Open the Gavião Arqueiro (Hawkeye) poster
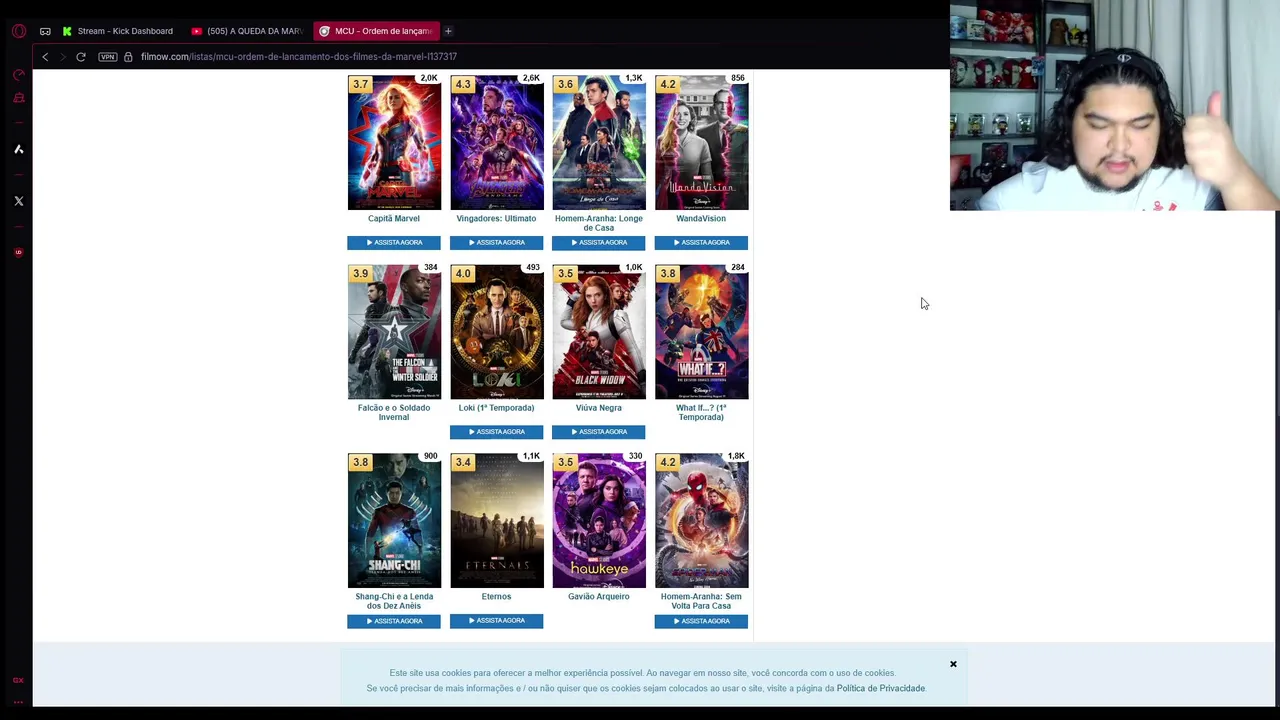 coord(599,521)
